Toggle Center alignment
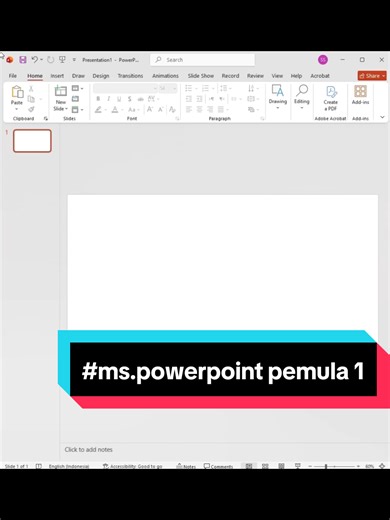Viewport: 390px width, 520px height. (x=199, y=109)
